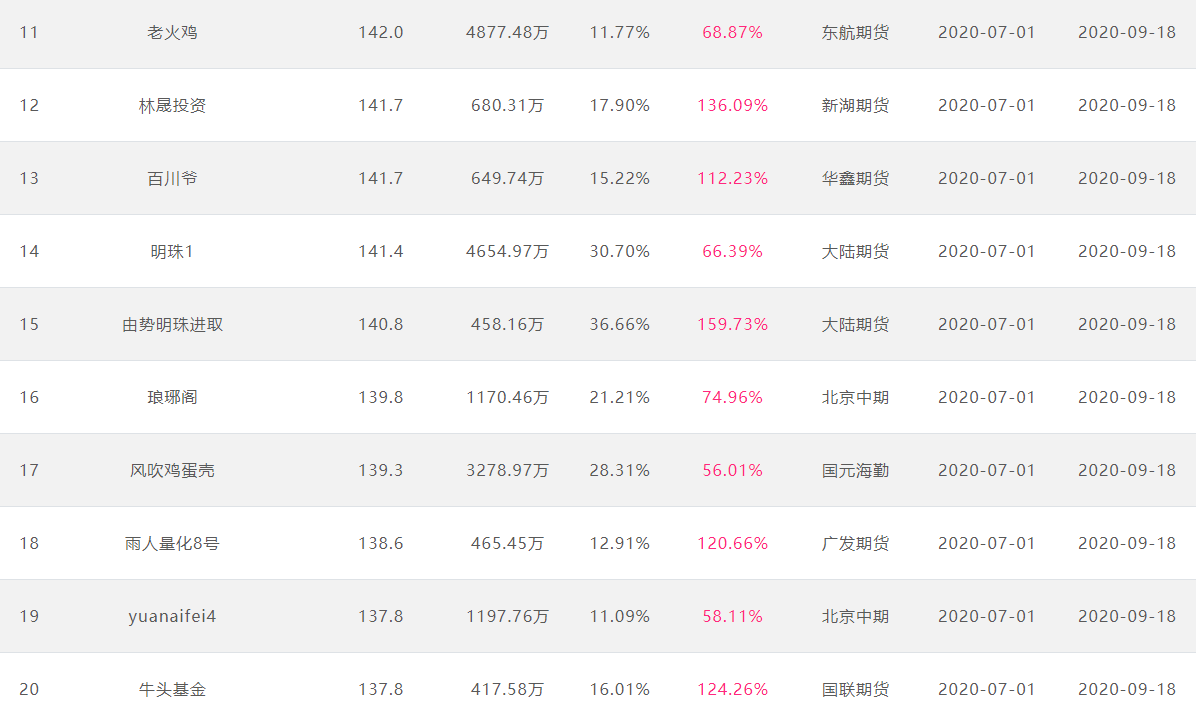Click 国联期货 broker in row 20

point(855,690)
